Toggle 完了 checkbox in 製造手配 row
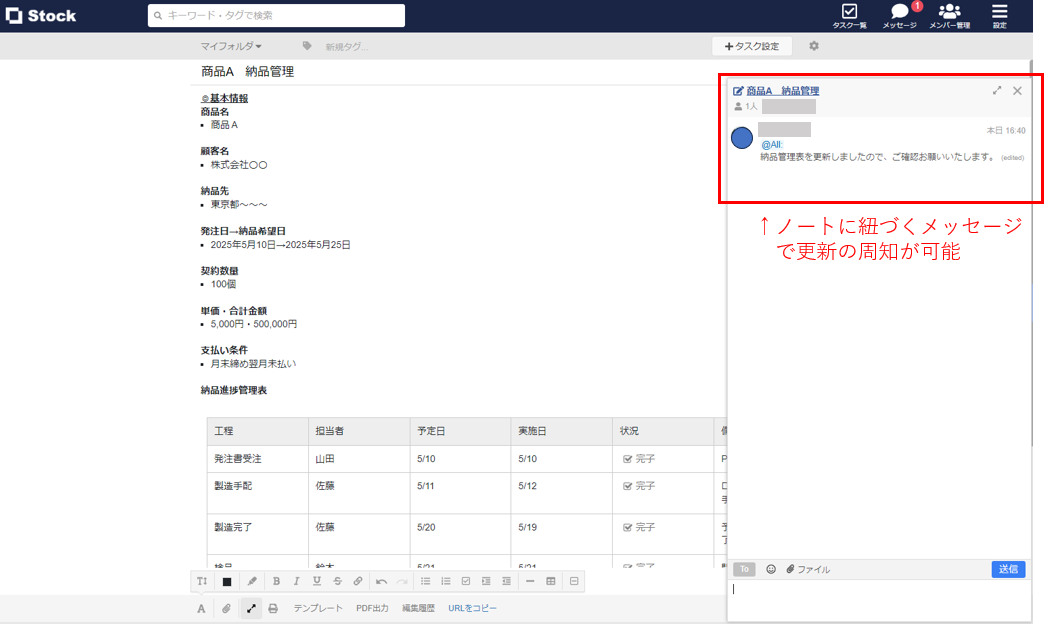The image size is (1047, 624). tap(628, 487)
